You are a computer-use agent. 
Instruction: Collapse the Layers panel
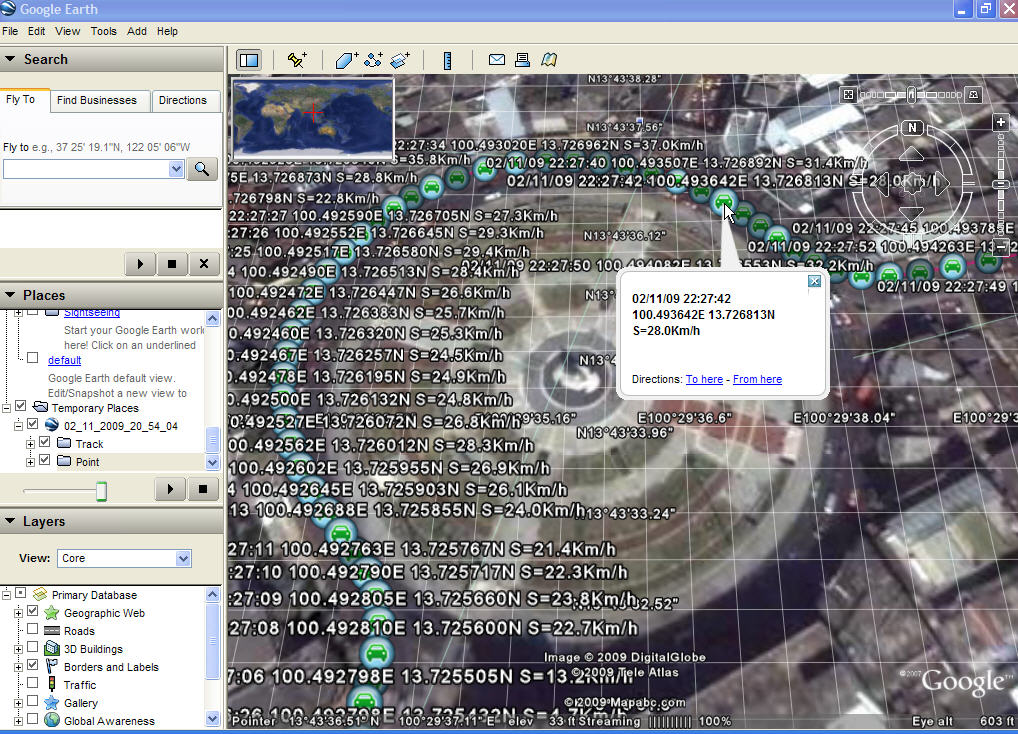(x=10, y=521)
